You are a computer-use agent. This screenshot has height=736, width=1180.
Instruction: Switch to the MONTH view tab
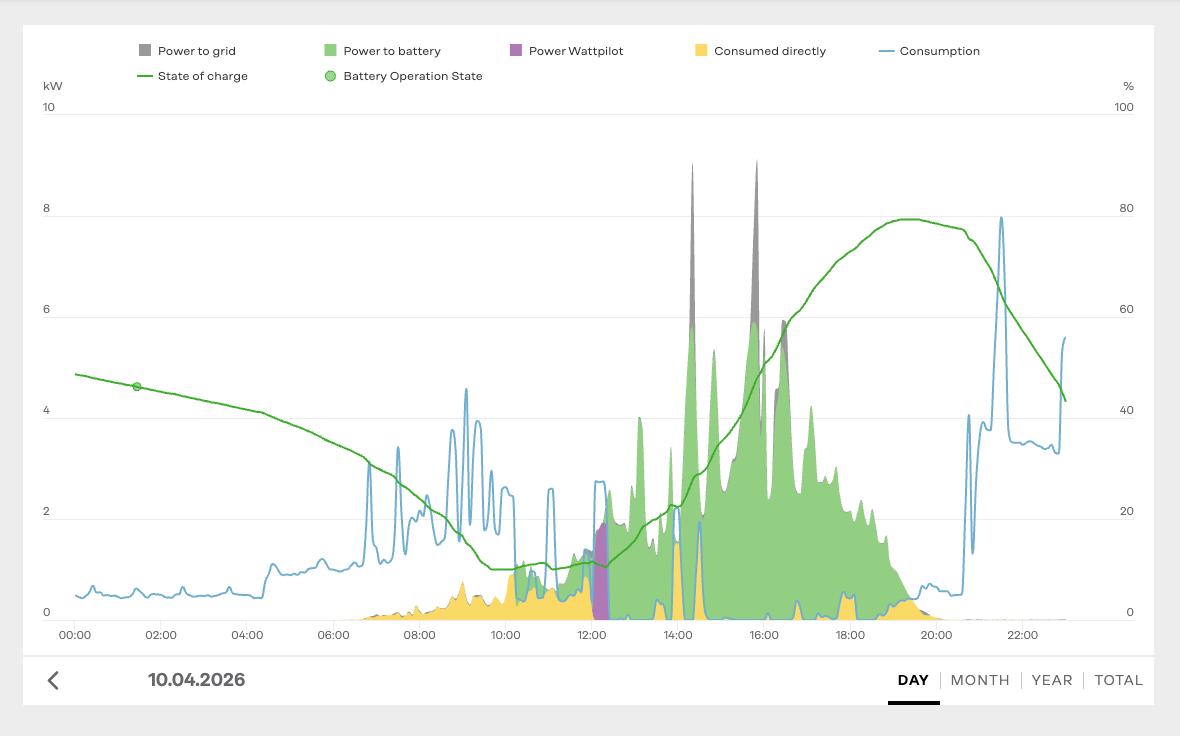pyautogui.click(x=981, y=679)
